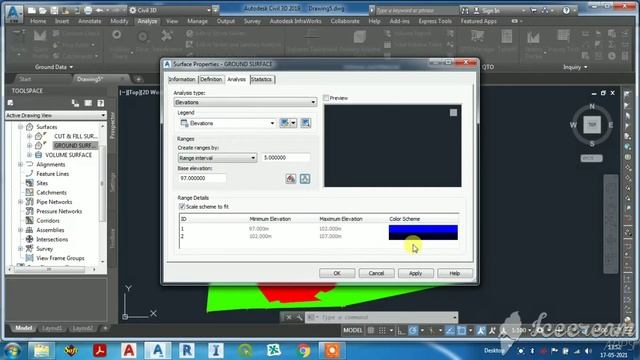This screenshot has height=360, width=640.
Task: Click the legend style edit icon
Action: click(284, 123)
